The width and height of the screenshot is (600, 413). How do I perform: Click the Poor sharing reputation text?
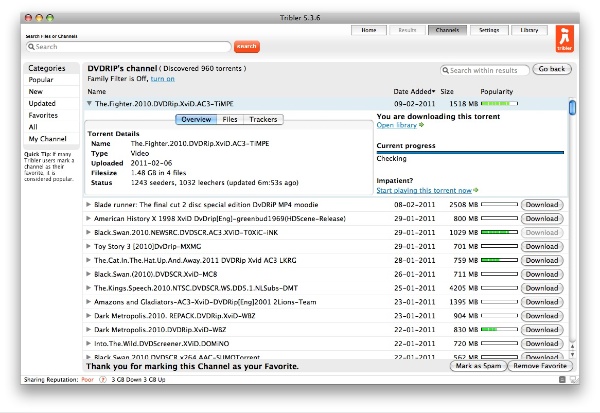[x=88, y=380]
